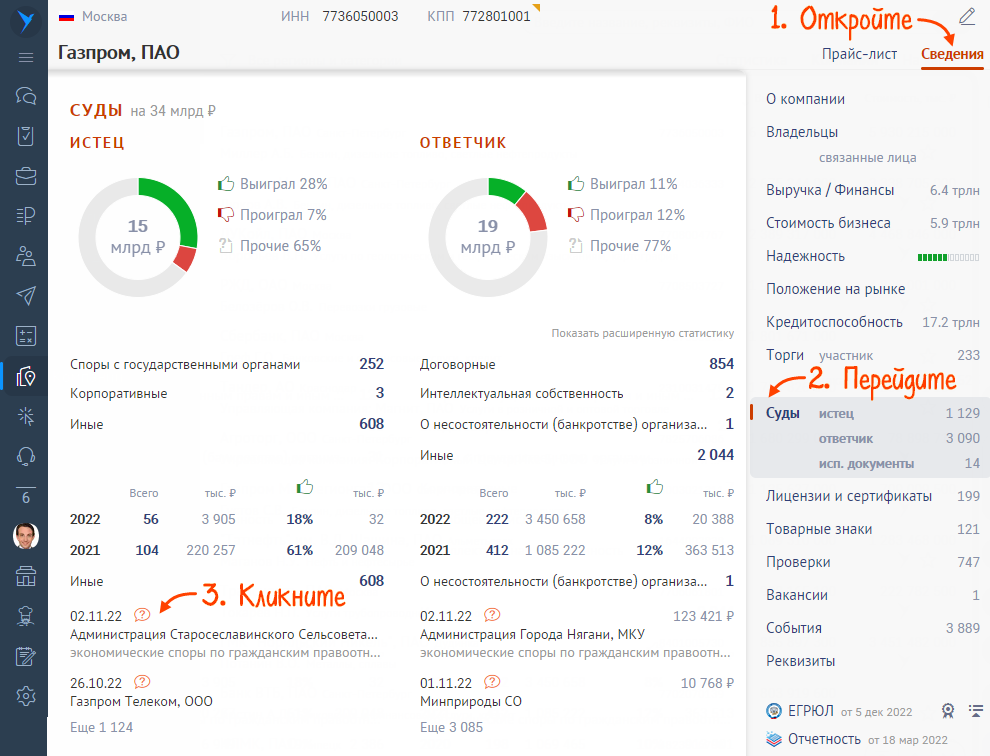Image resolution: width=990 pixels, height=756 pixels.
Task: Select Суды истец 1 129 row
Action: tap(873, 413)
